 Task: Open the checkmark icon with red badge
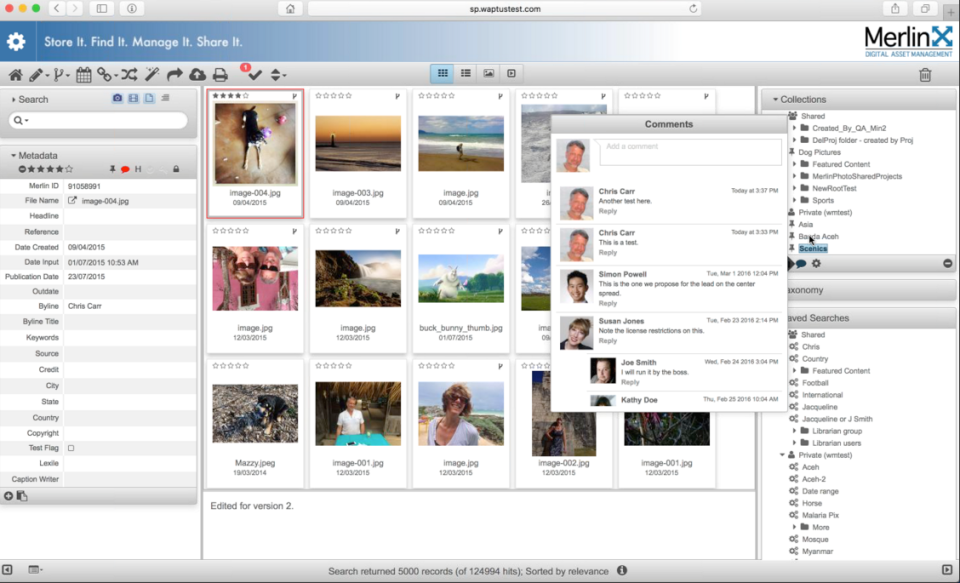[x=253, y=73]
